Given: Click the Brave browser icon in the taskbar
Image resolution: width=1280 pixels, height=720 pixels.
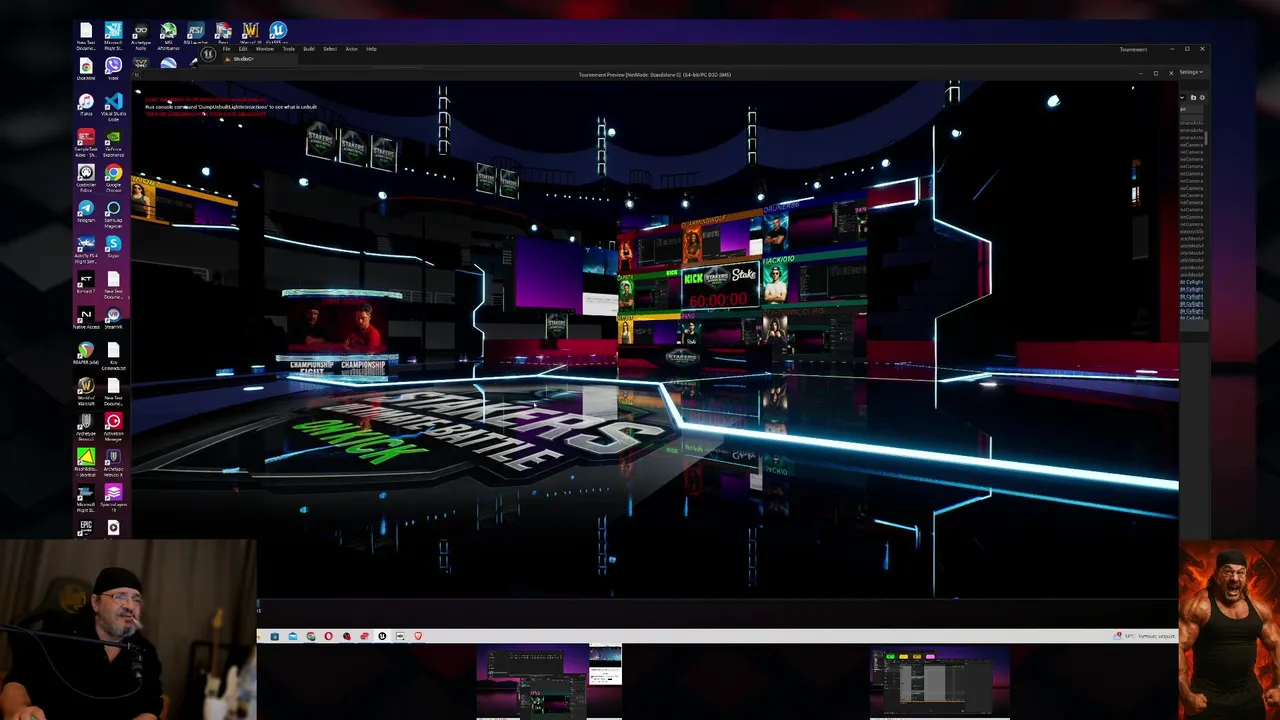Looking at the screenshot, I should 418,636.
